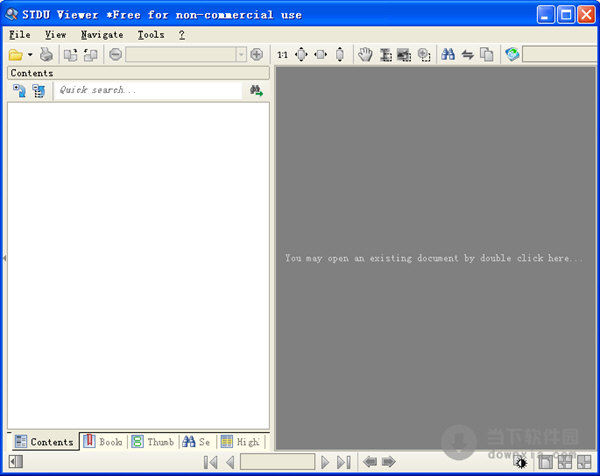Expand all contents tree icon
This screenshot has width=600, height=476.
20,91
